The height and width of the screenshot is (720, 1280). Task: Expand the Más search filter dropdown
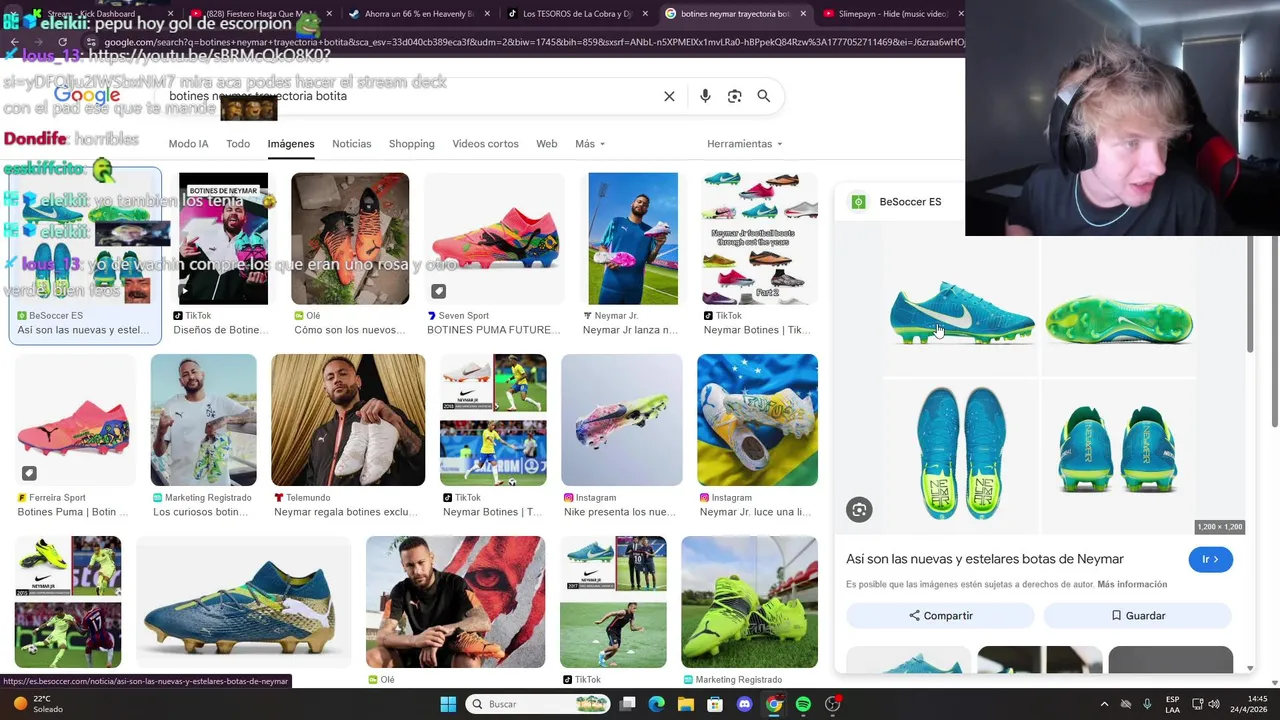(x=590, y=144)
